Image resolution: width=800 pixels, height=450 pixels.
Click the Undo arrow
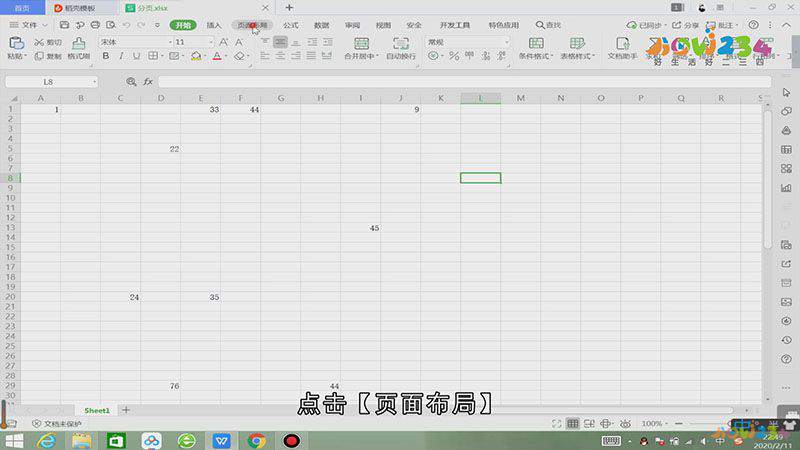coord(126,24)
